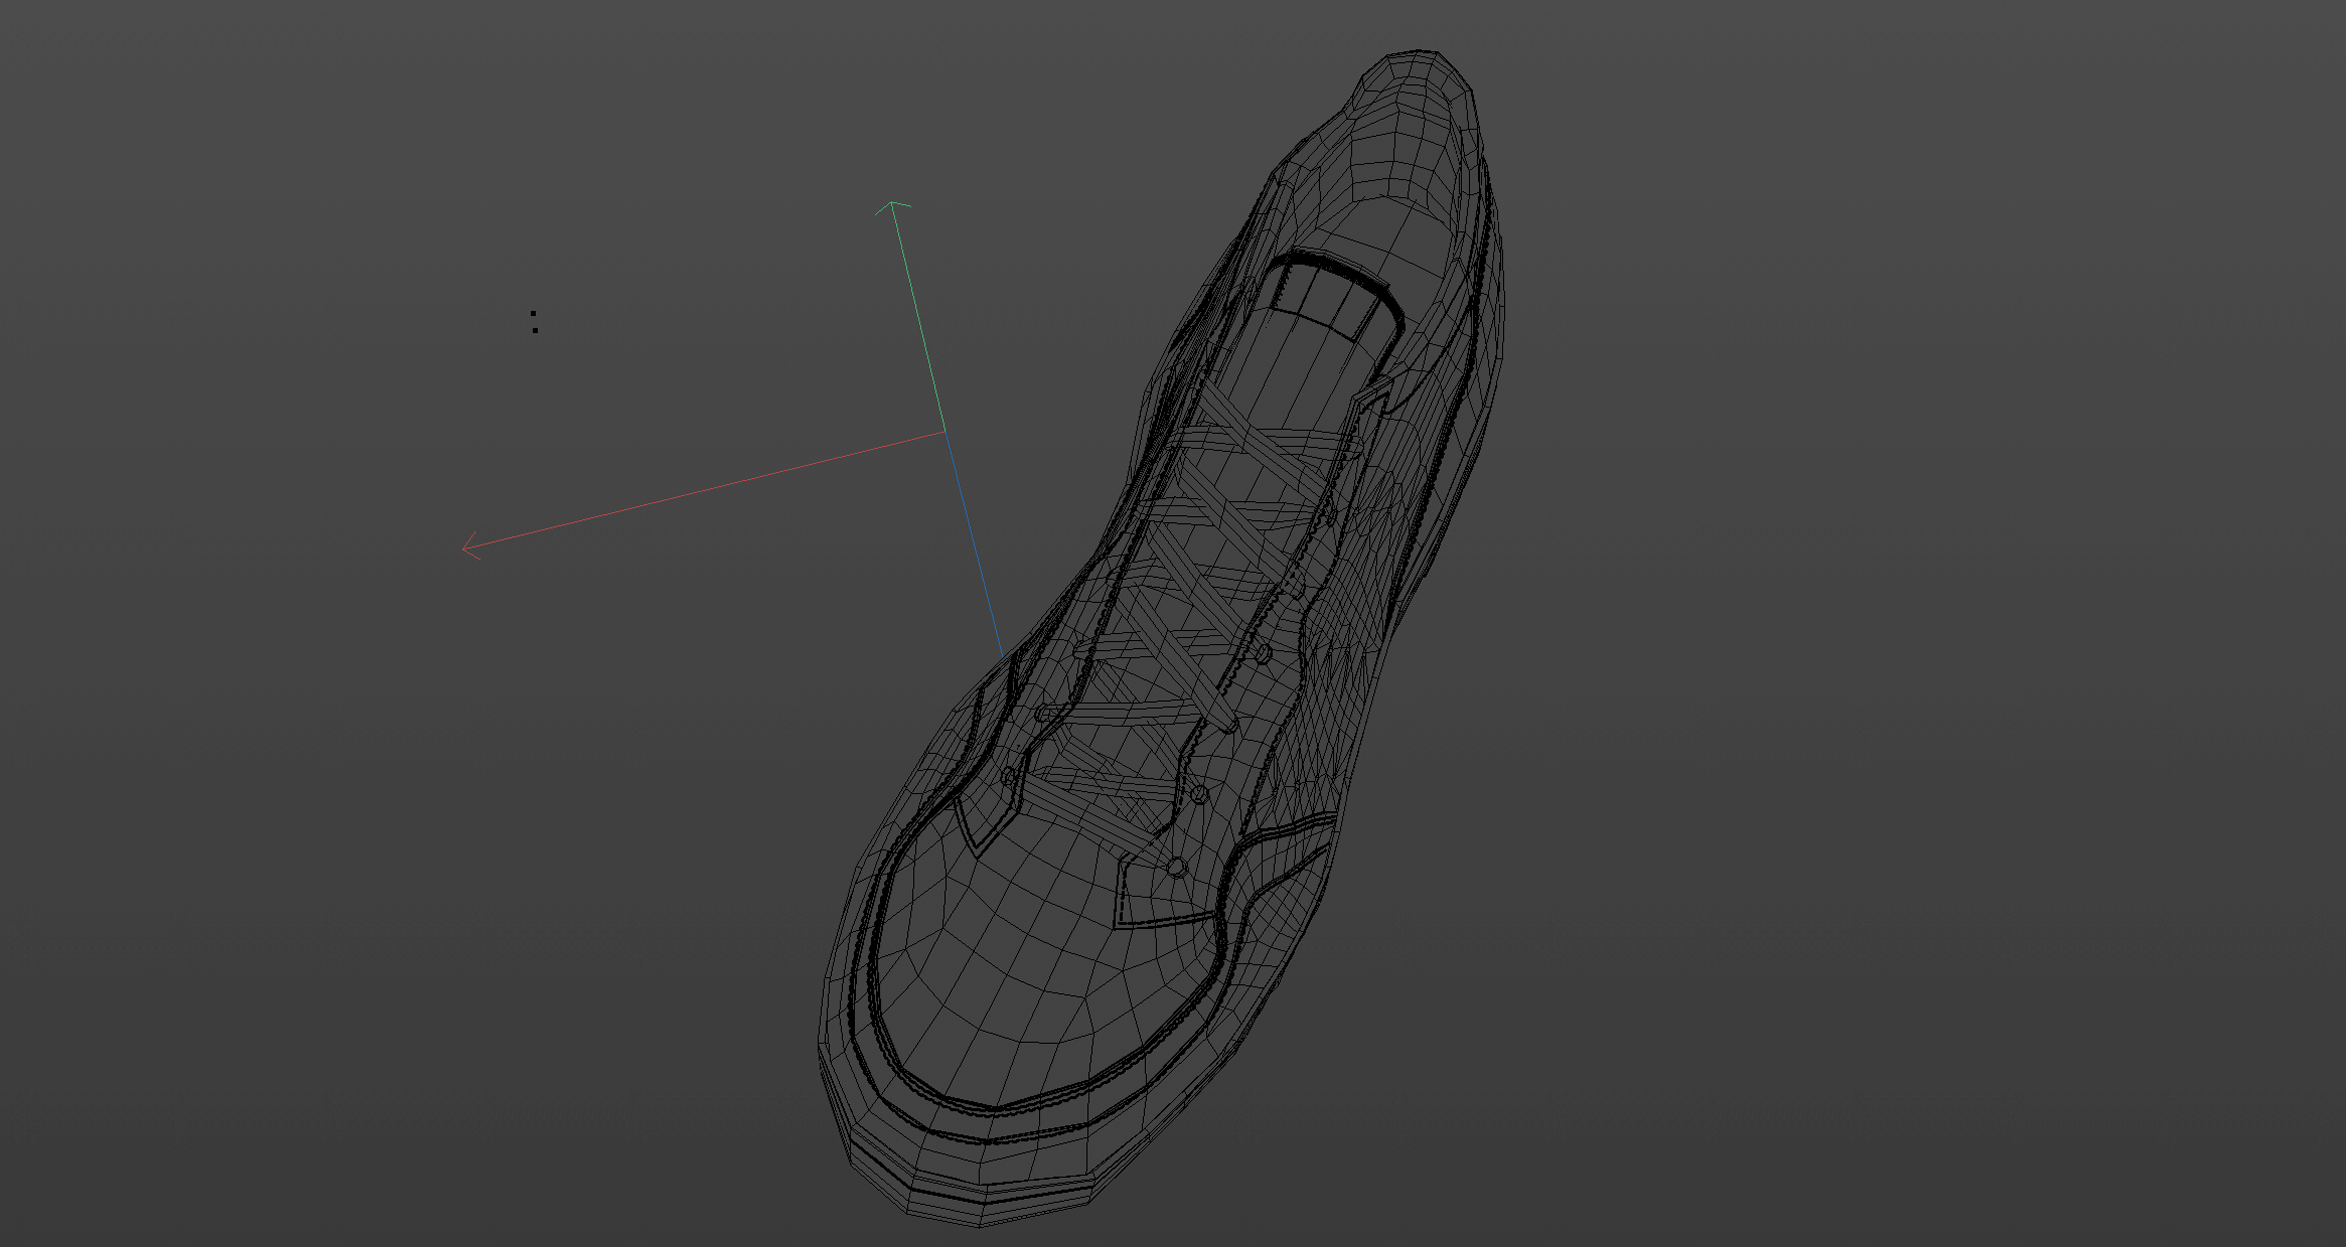Select the green Y-axis line shaft
2346x1247 pixels.
tap(919, 318)
